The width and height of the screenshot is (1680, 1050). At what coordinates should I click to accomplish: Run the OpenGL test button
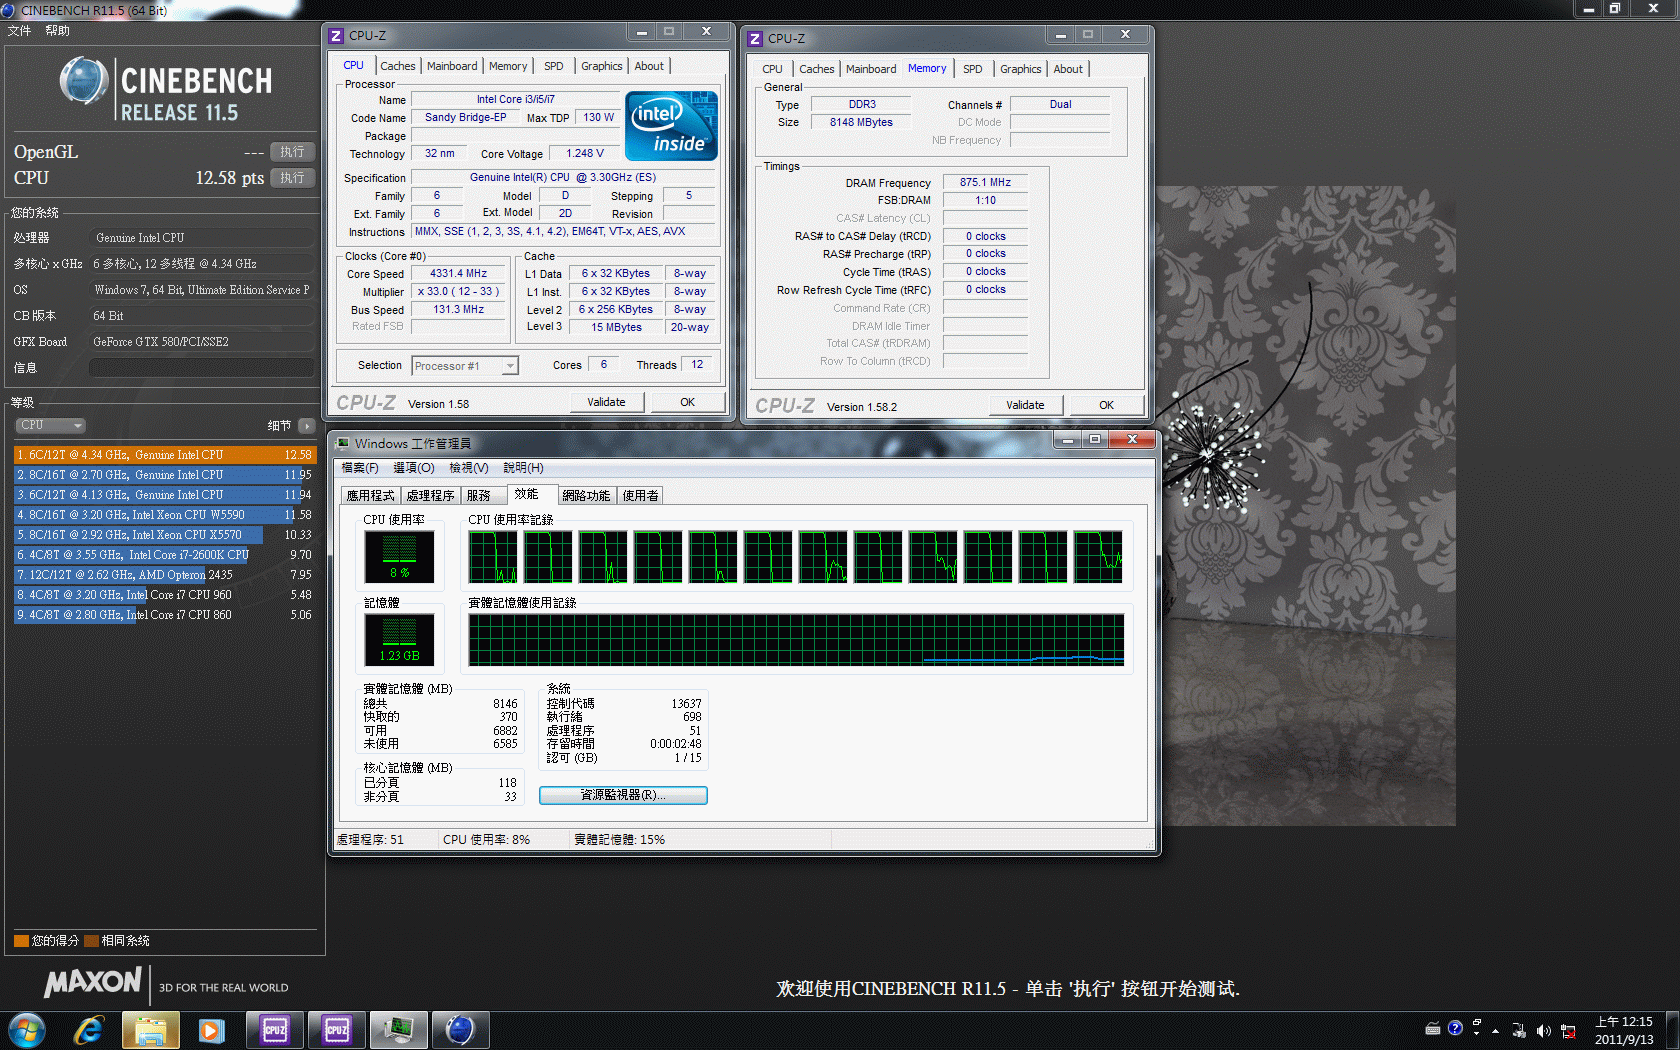point(292,152)
